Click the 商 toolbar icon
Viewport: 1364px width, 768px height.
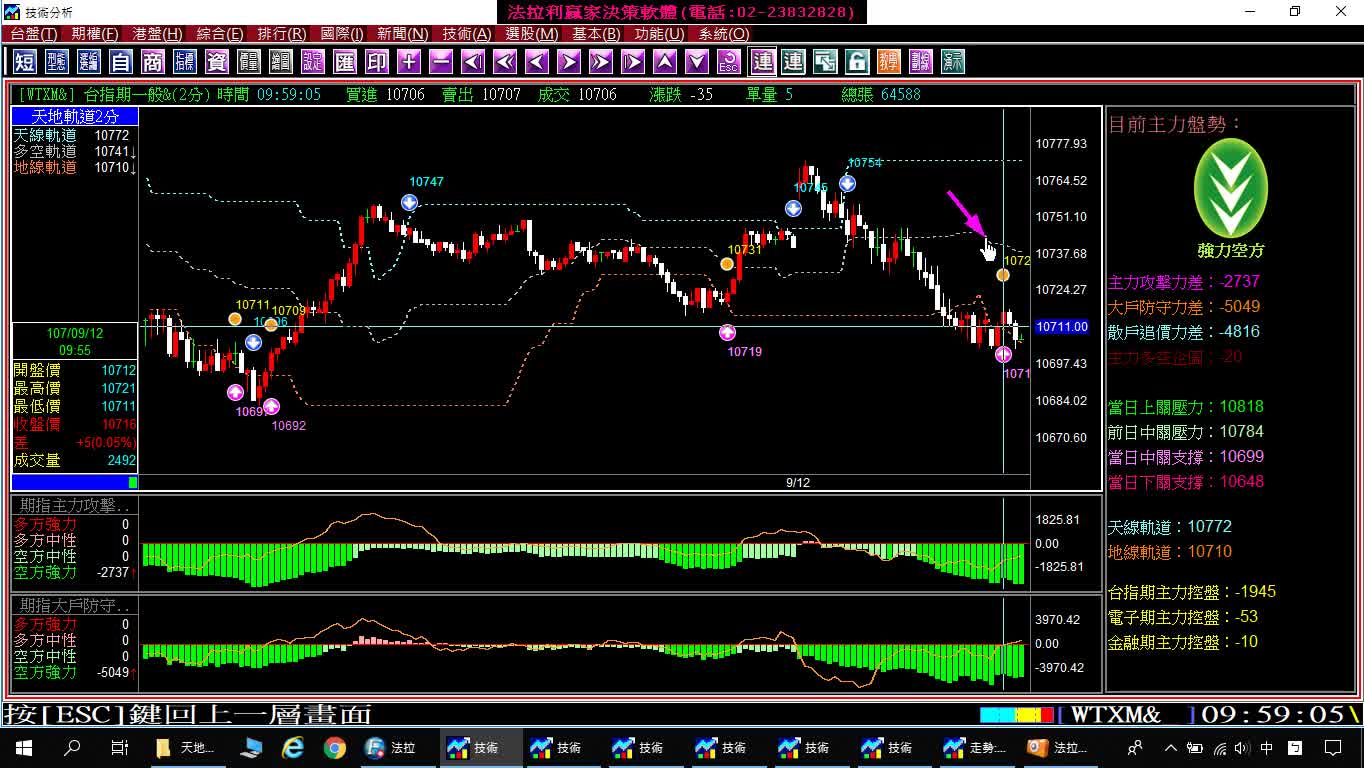153,62
